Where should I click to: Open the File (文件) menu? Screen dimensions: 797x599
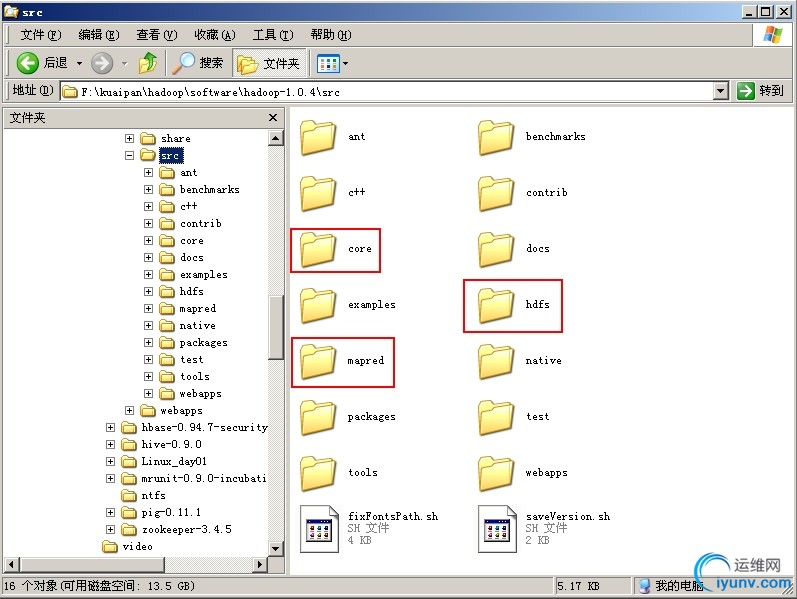point(41,35)
